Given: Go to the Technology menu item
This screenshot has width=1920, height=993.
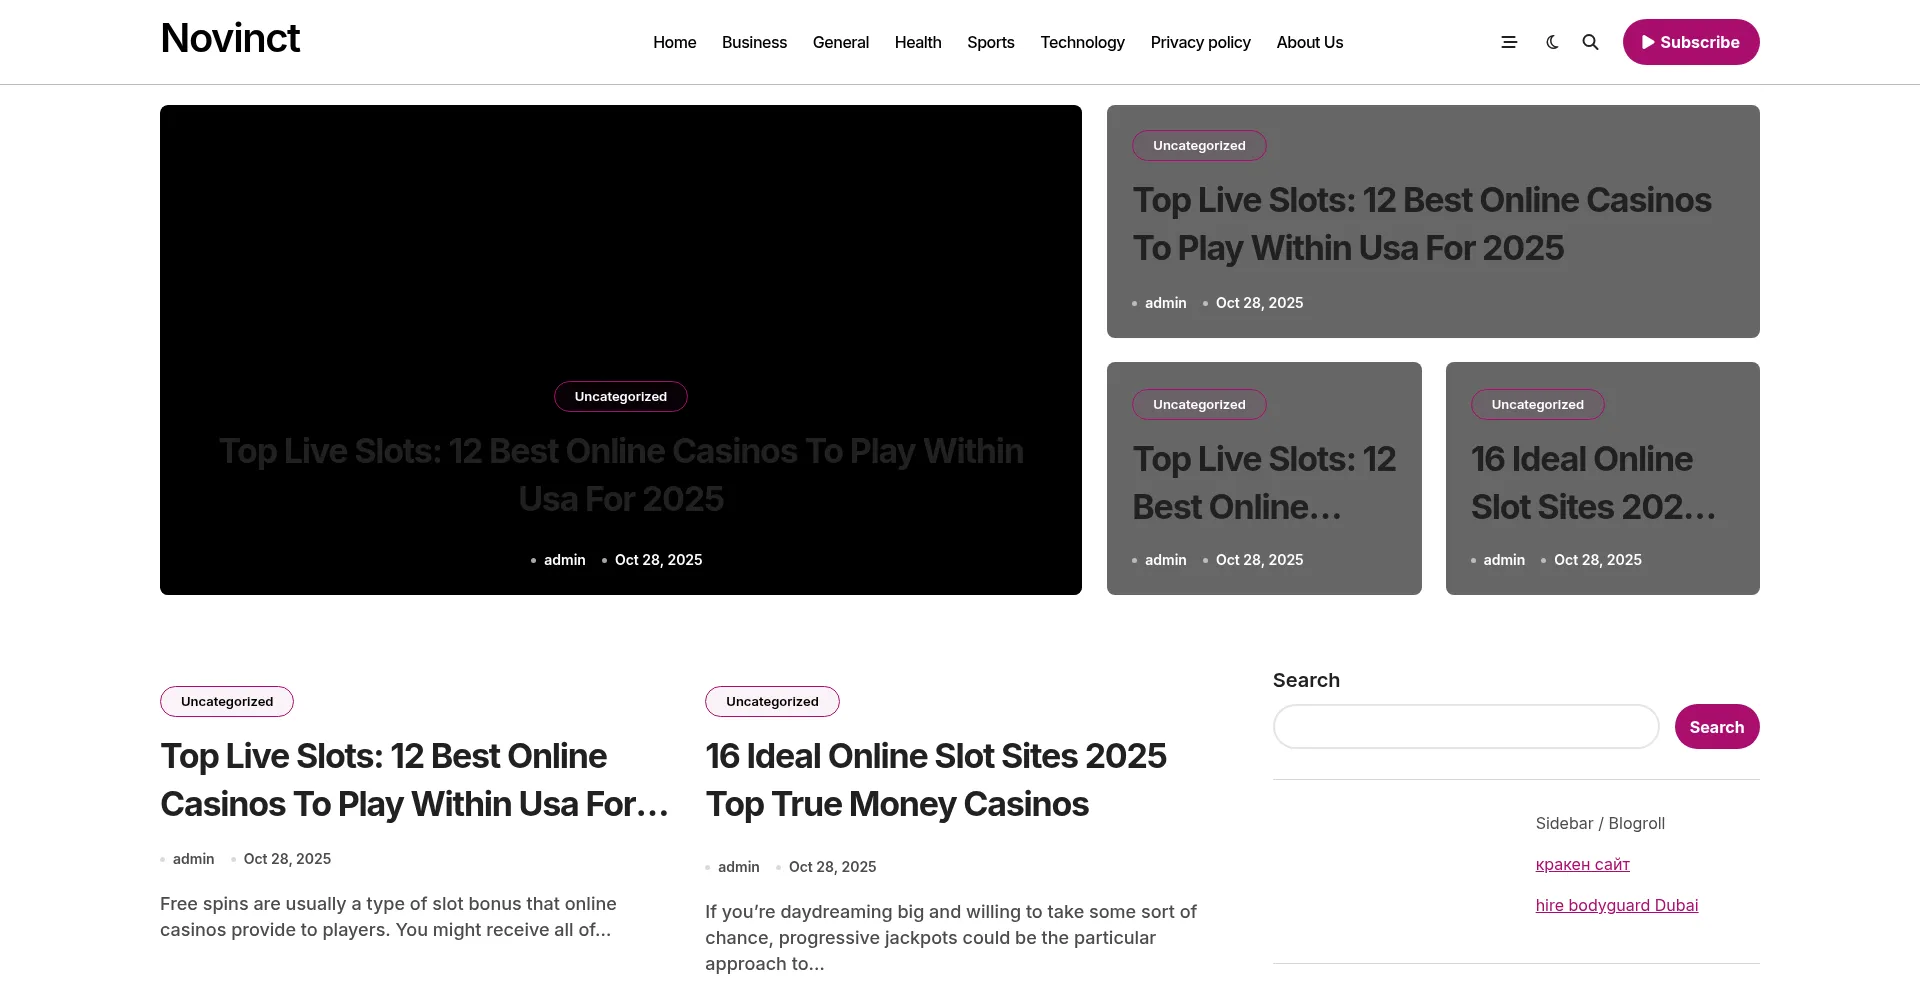Looking at the screenshot, I should 1082,42.
